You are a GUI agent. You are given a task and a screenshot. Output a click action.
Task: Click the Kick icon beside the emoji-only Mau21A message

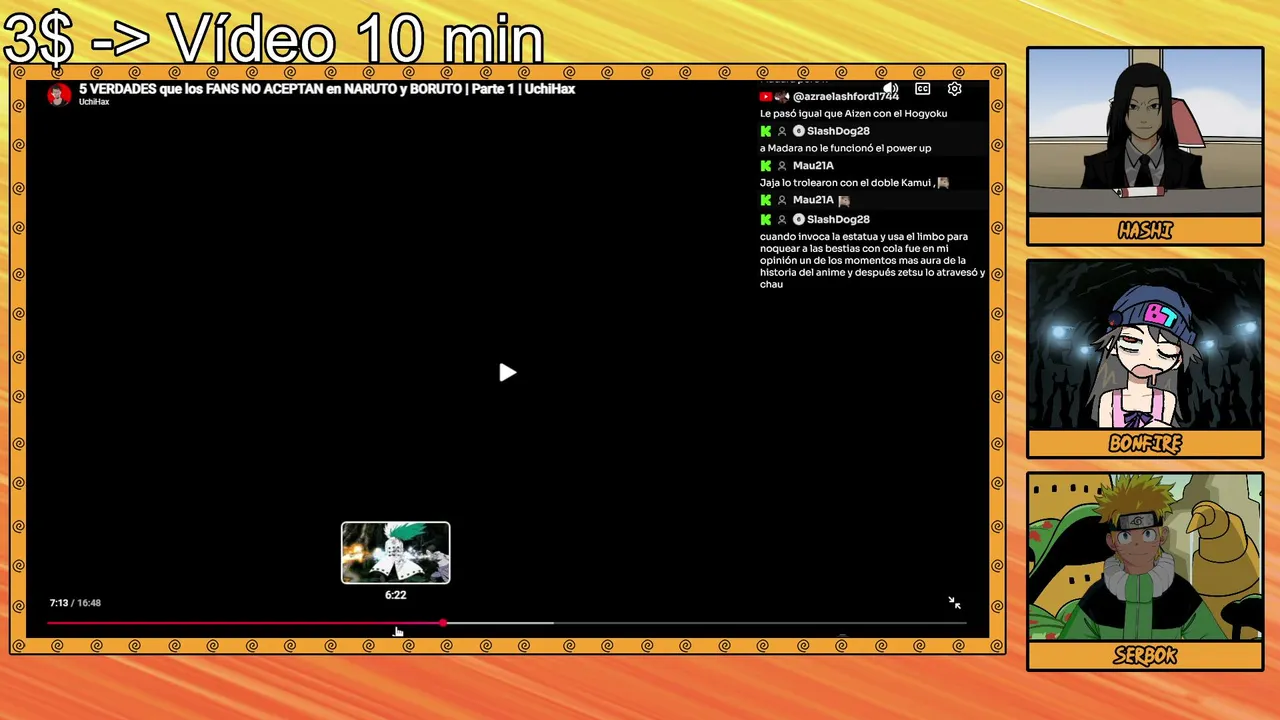coord(766,200)
